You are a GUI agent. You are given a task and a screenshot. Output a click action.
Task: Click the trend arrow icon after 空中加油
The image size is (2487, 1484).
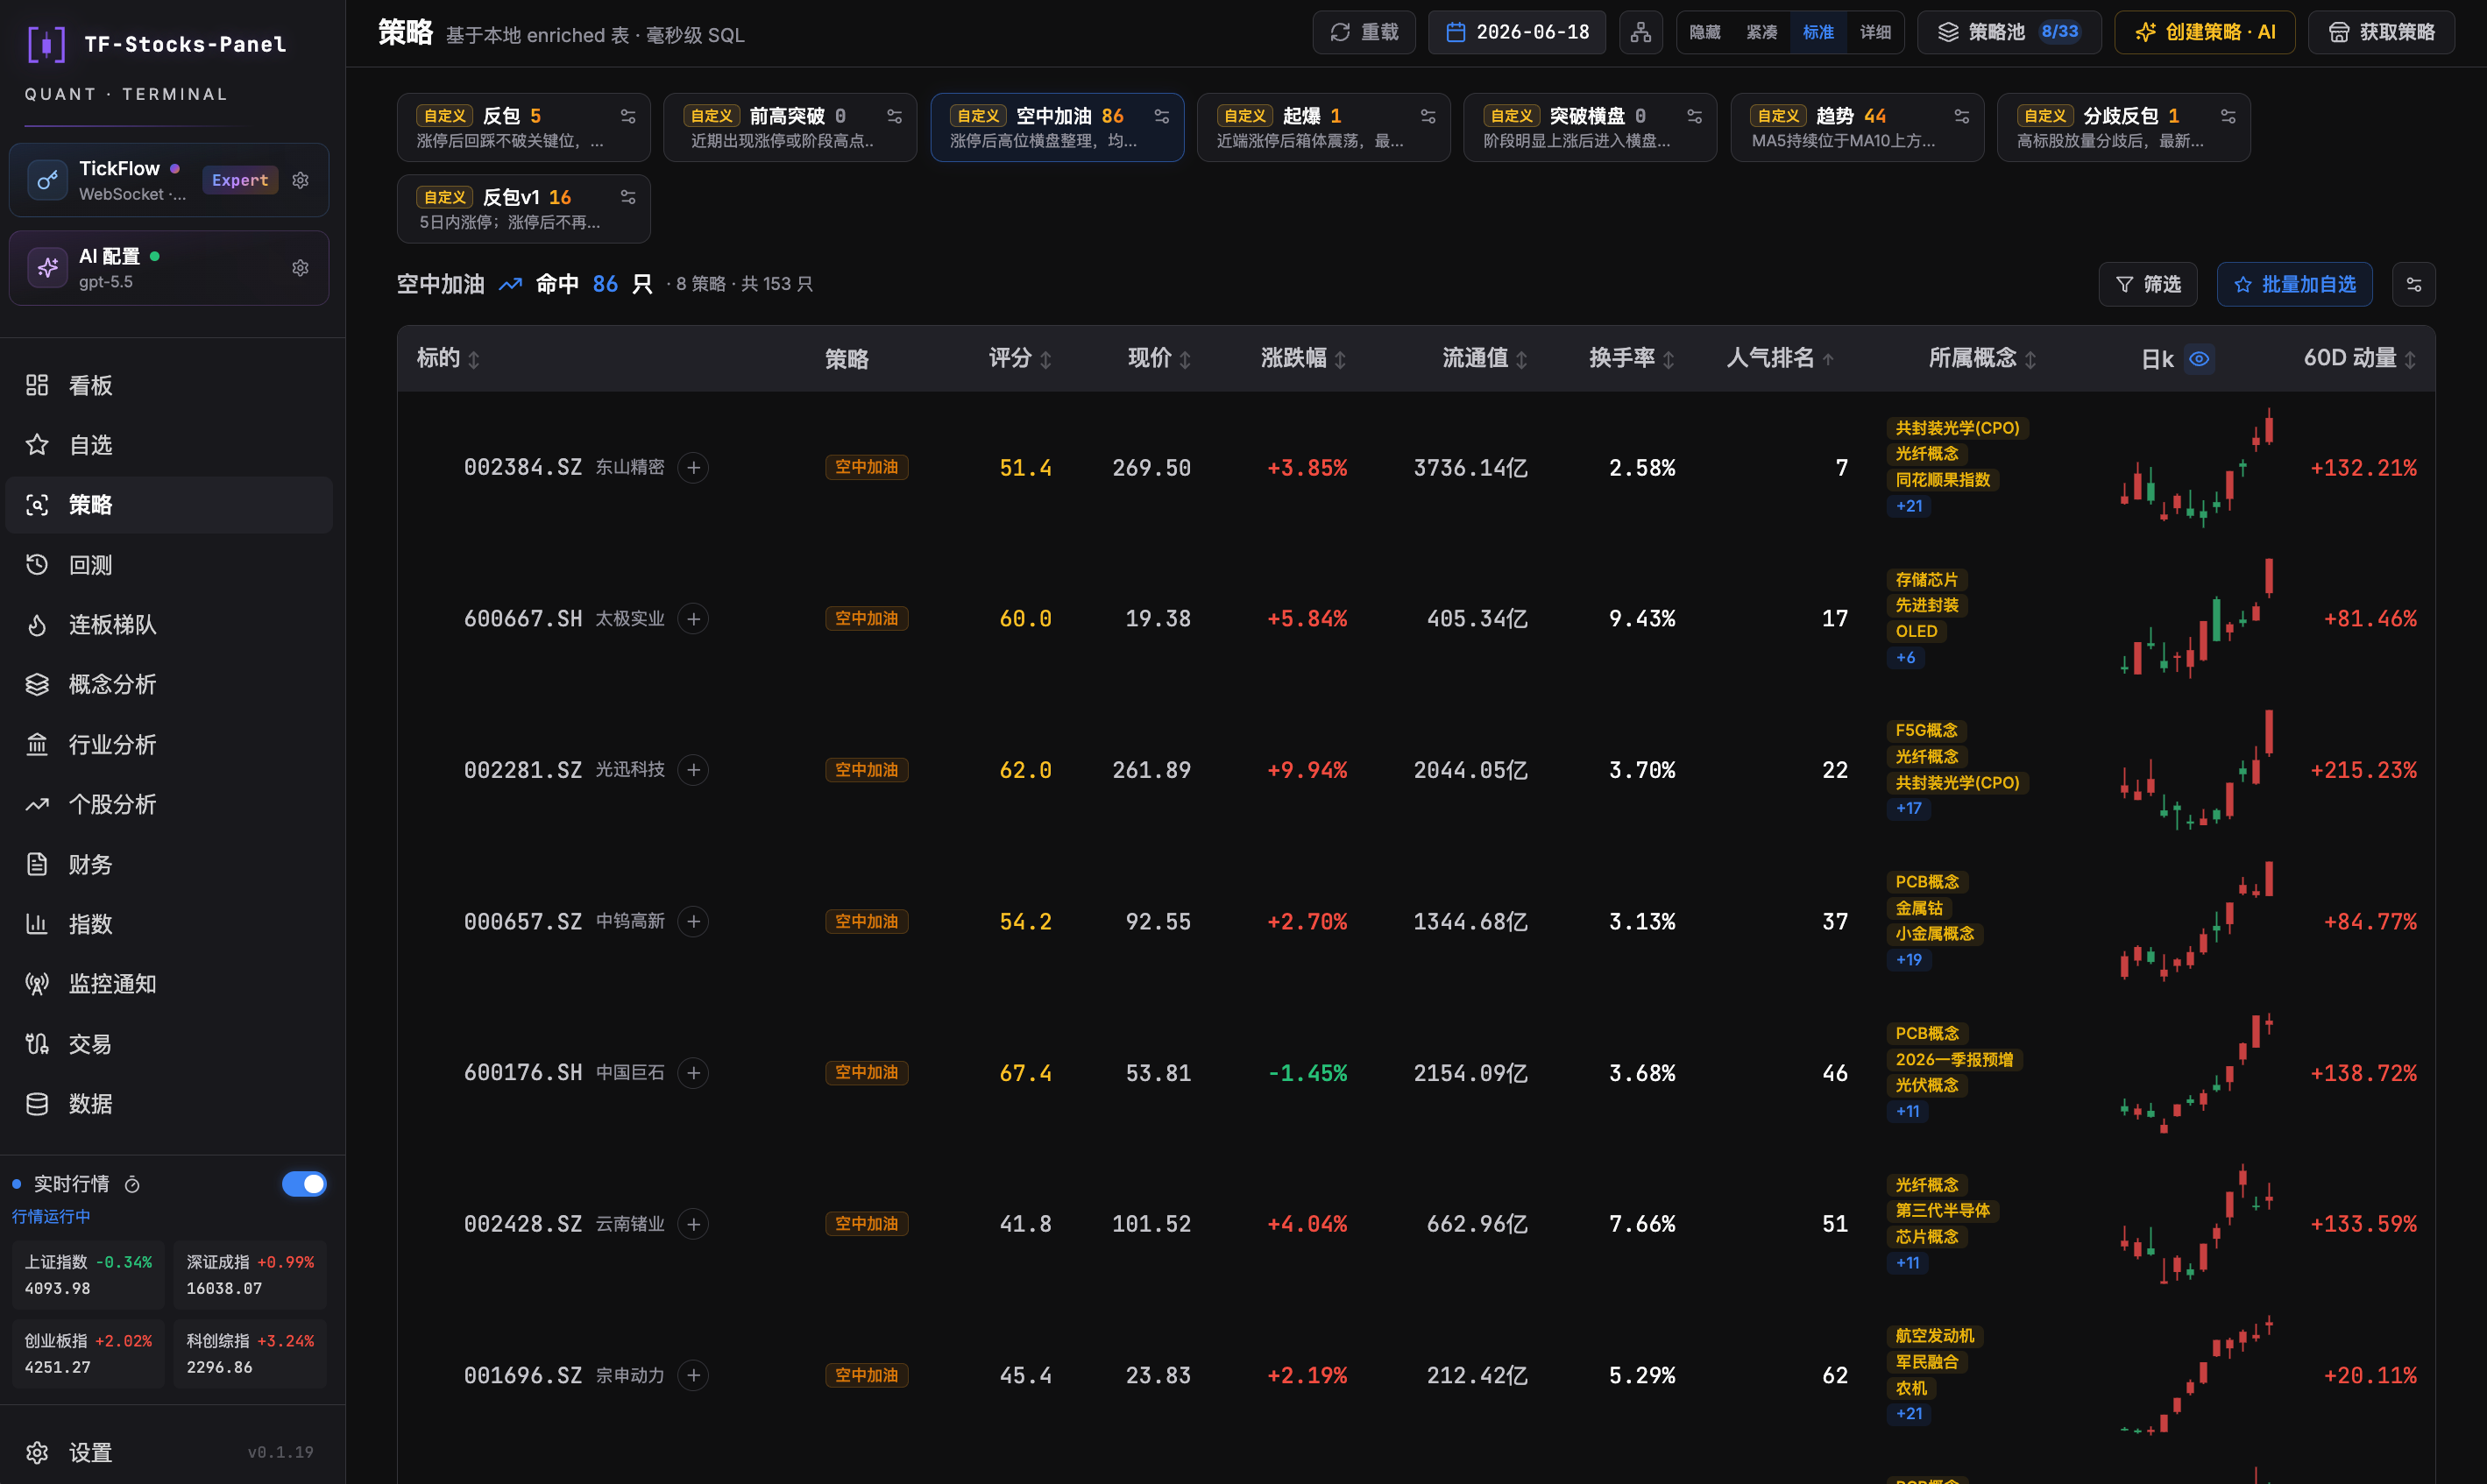point(510,285)
